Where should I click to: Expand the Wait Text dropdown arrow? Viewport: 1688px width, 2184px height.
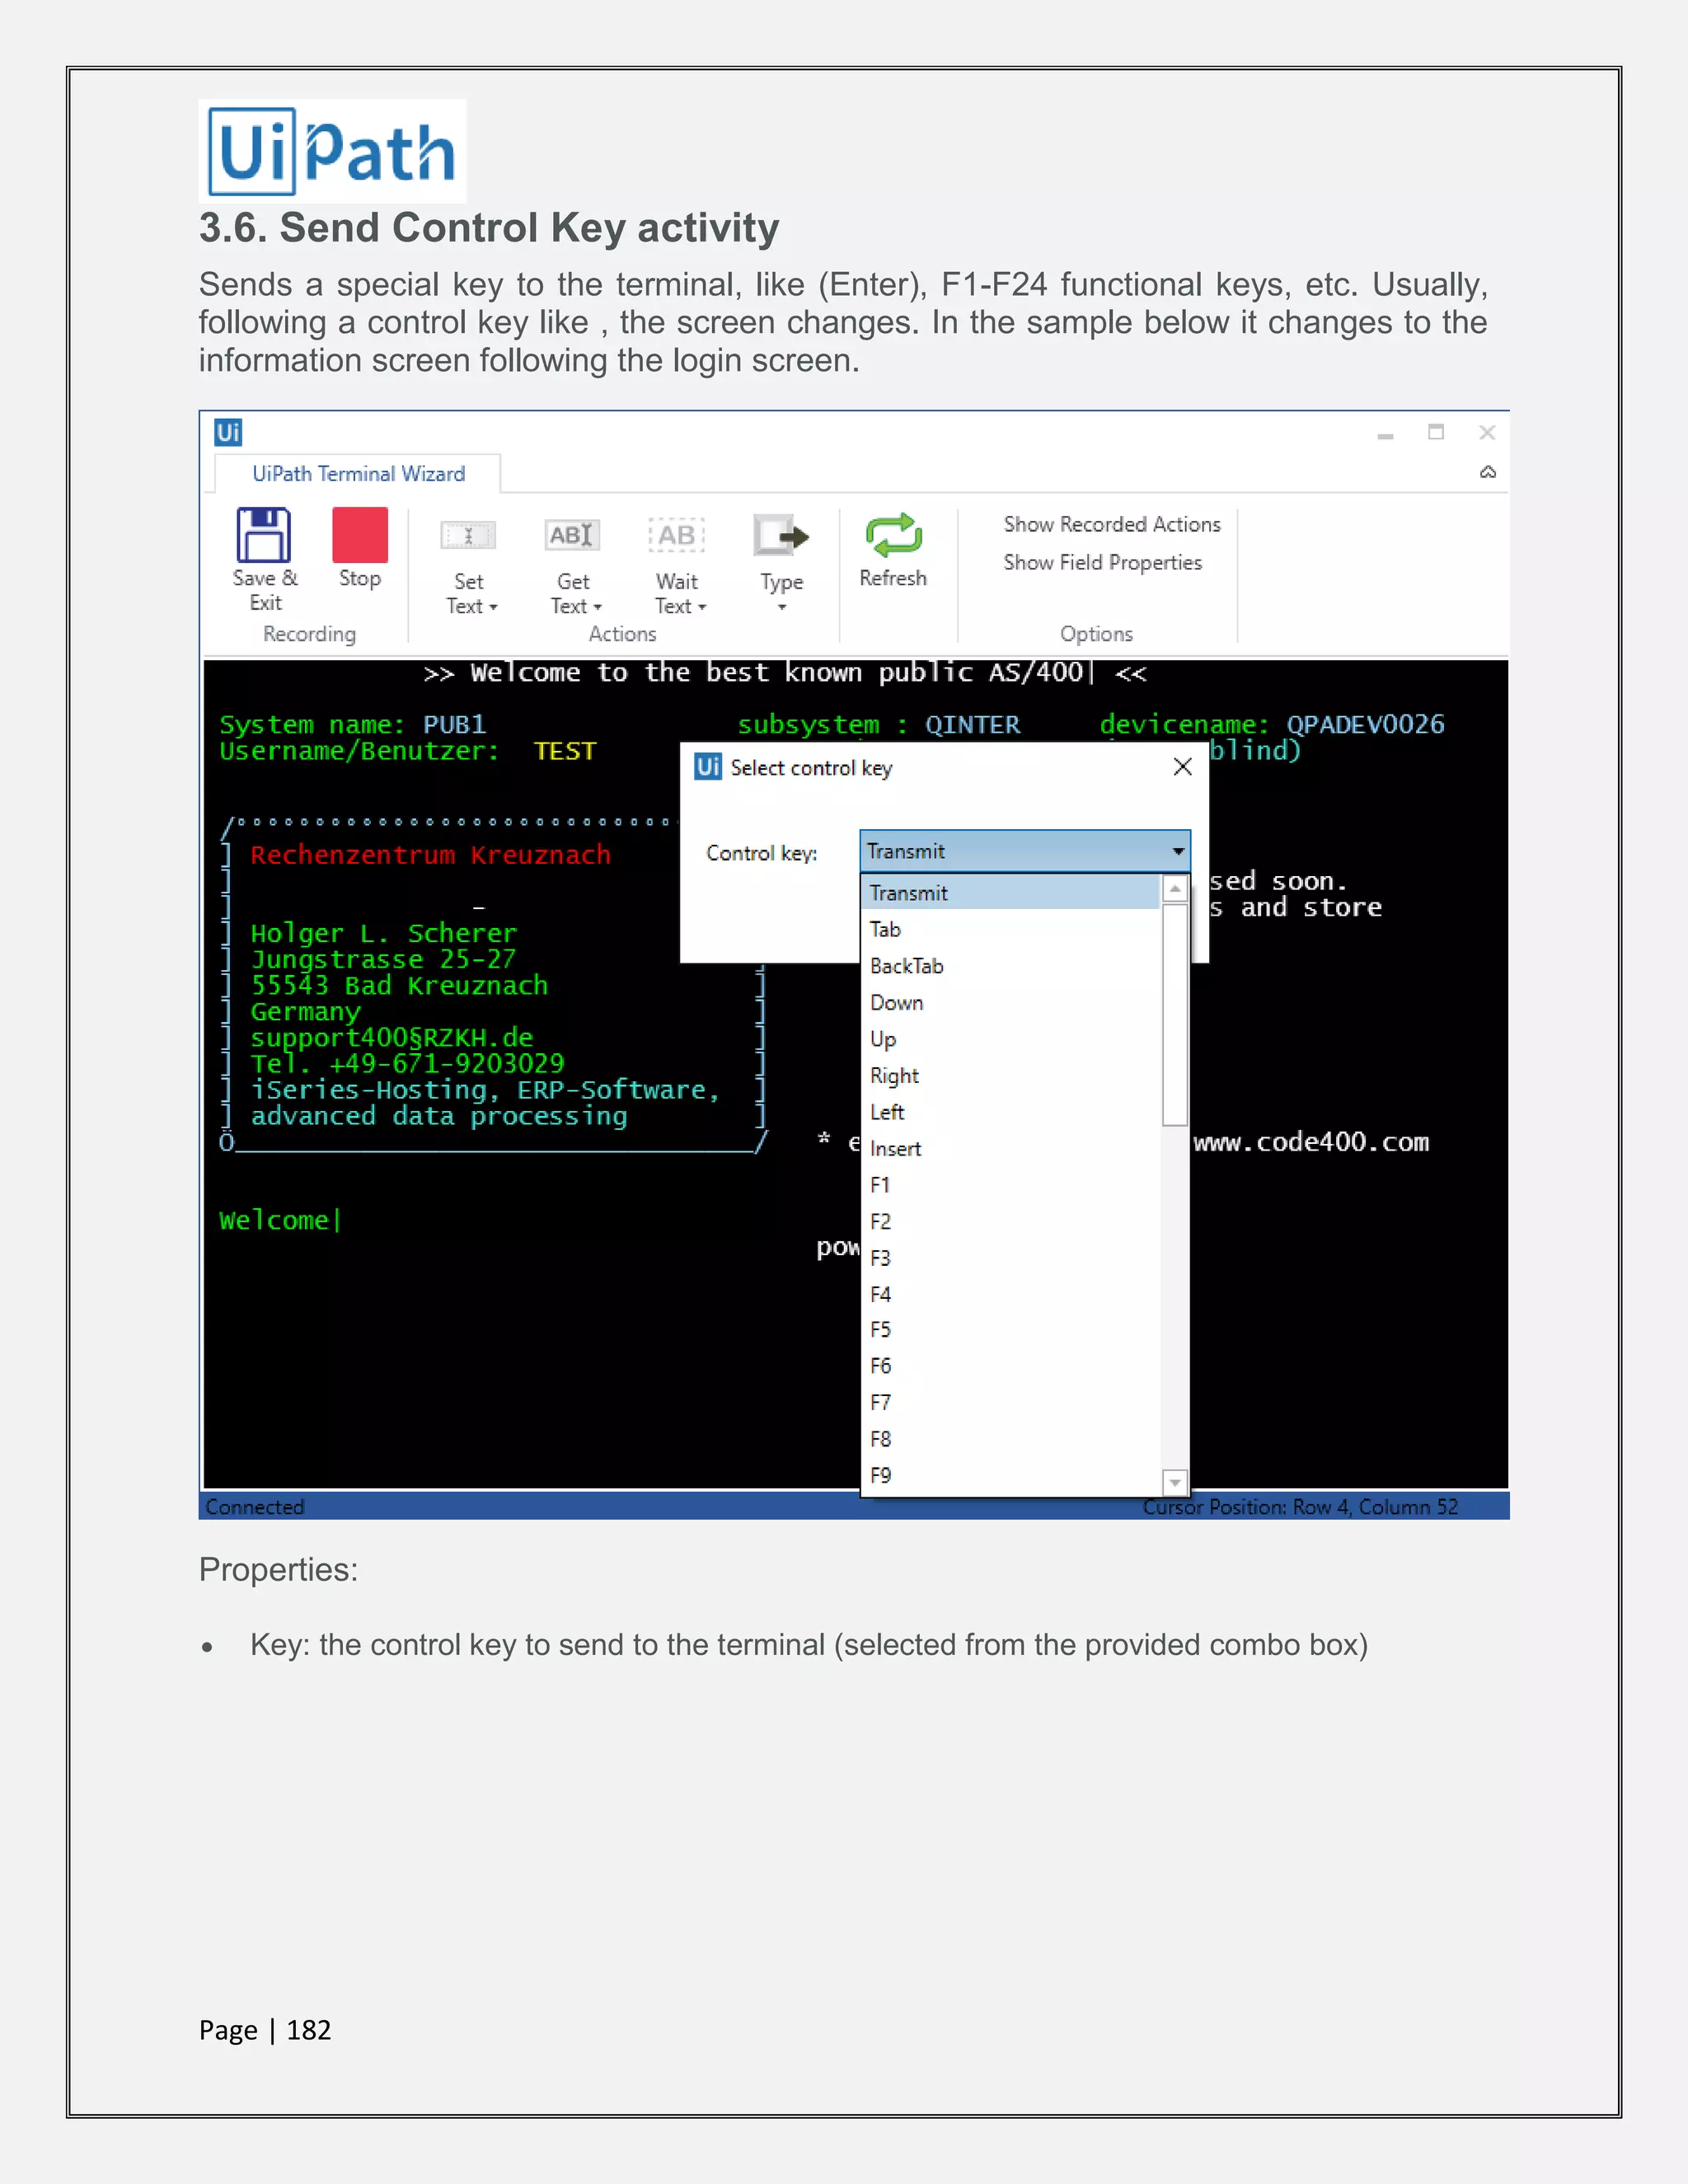click(702, 607)
